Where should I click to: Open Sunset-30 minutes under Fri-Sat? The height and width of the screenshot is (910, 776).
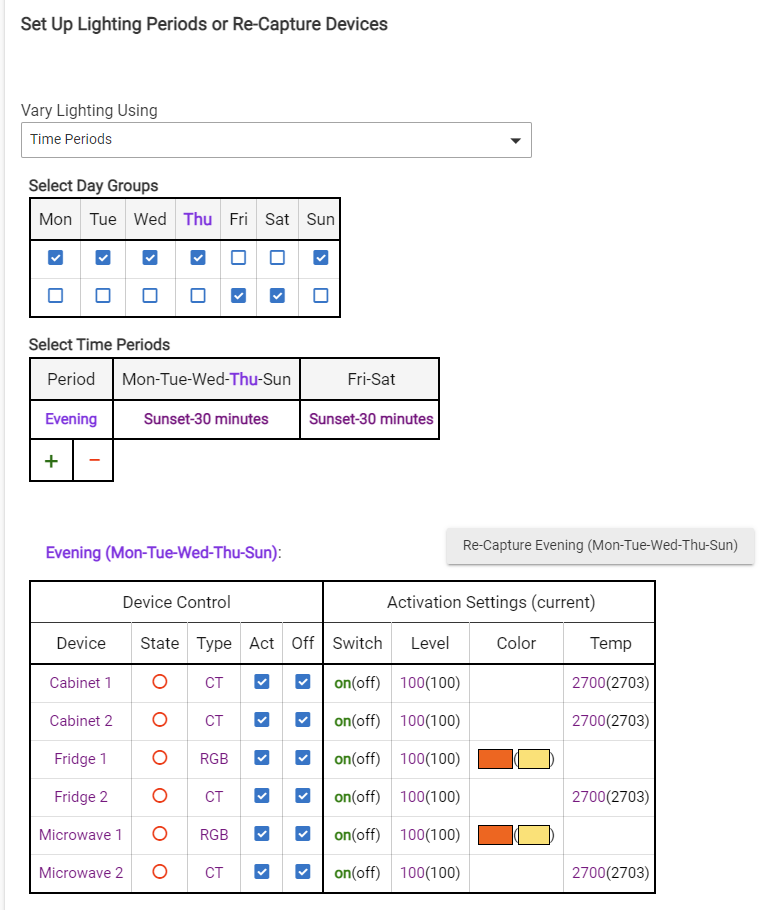pyautogui.click(x=371, y=419)
